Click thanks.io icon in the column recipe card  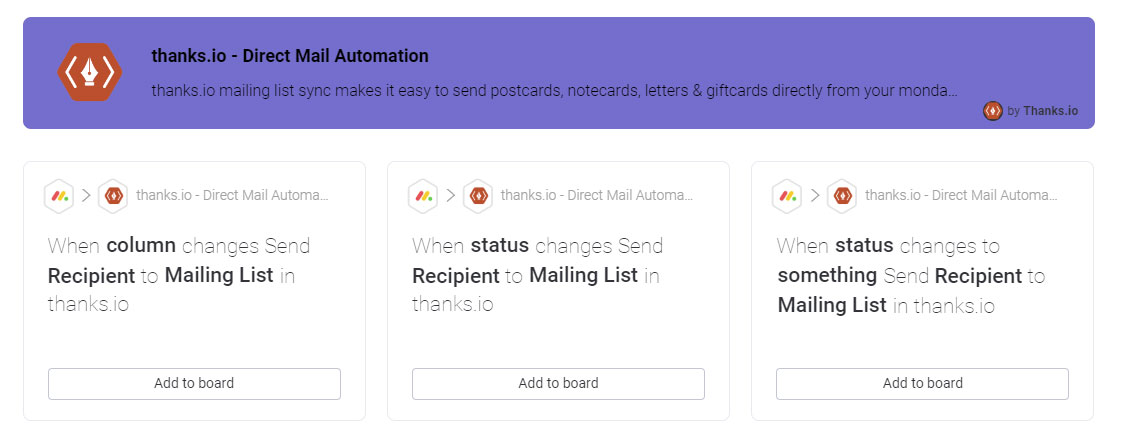tap(113, 196)
